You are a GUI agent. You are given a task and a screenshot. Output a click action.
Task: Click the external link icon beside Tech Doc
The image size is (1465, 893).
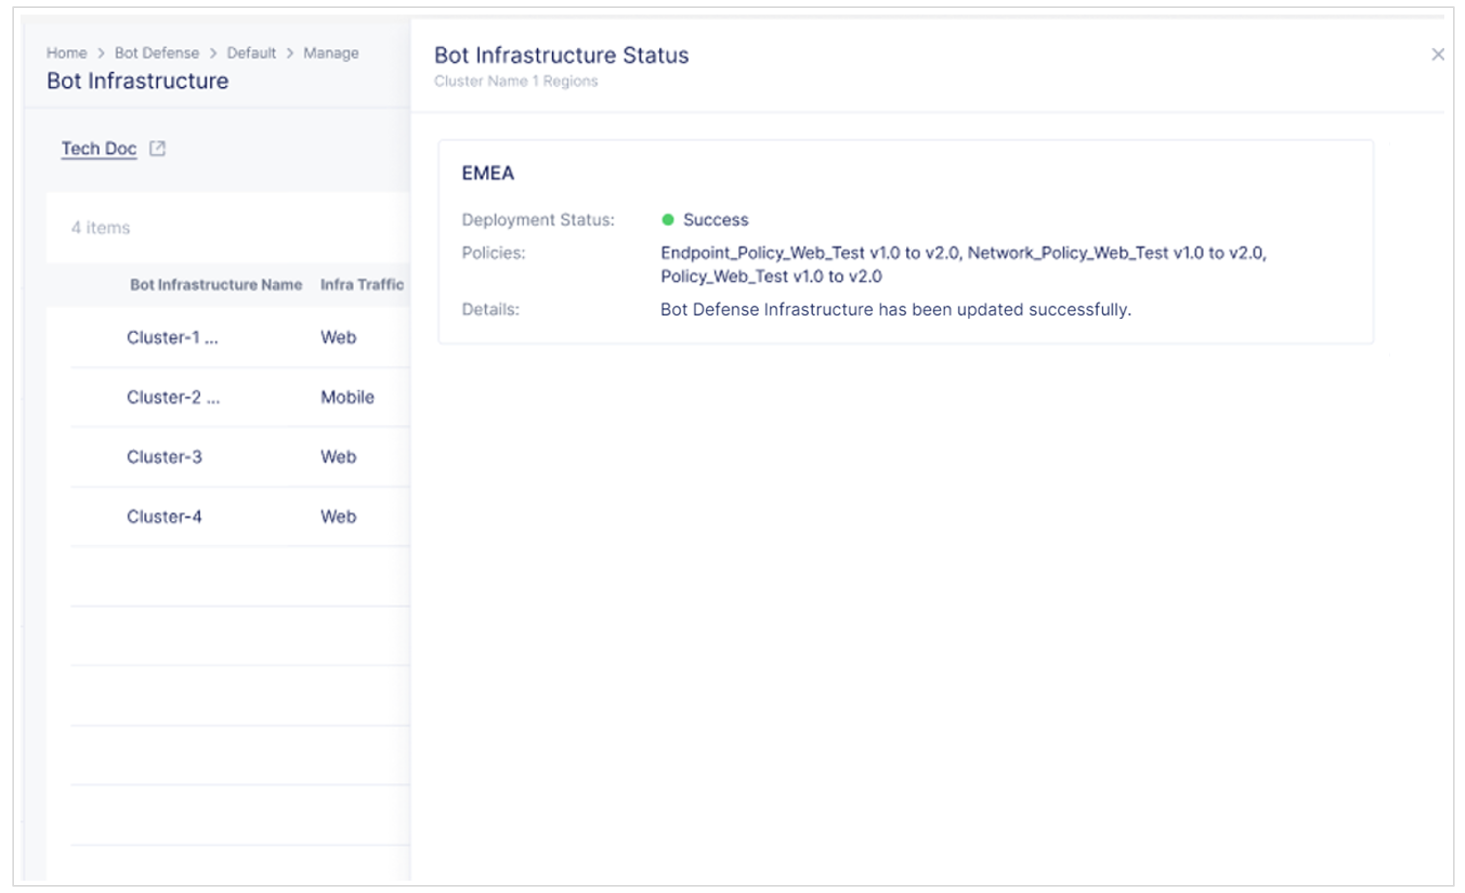(157, 148)
